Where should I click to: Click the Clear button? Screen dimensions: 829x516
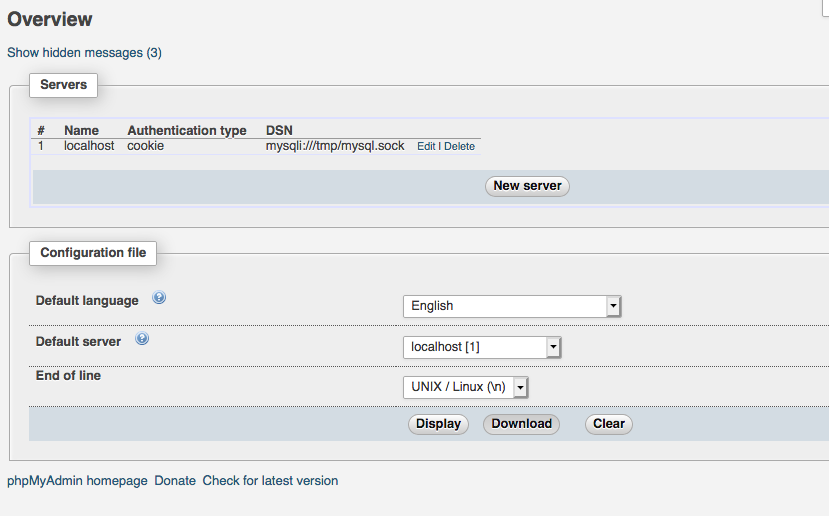coord(609,424)
